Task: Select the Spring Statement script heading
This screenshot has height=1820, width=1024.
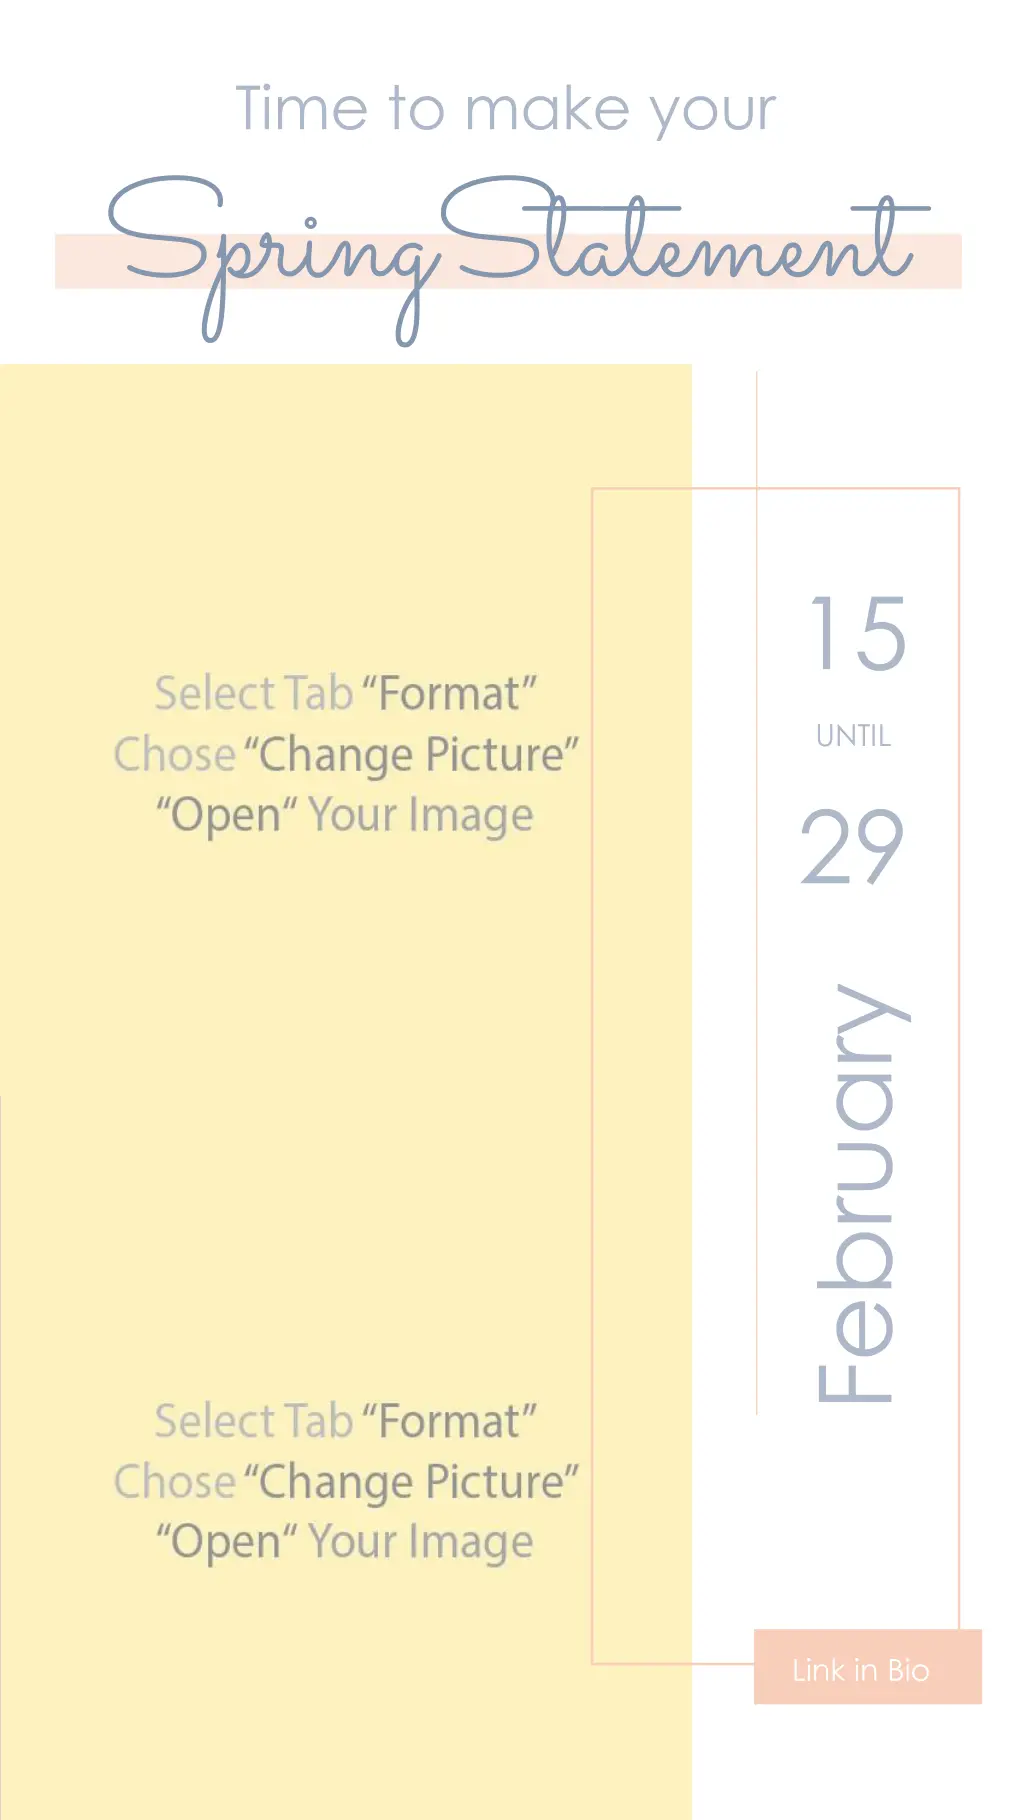Action: pyautogui.click(x=518, y=260)
